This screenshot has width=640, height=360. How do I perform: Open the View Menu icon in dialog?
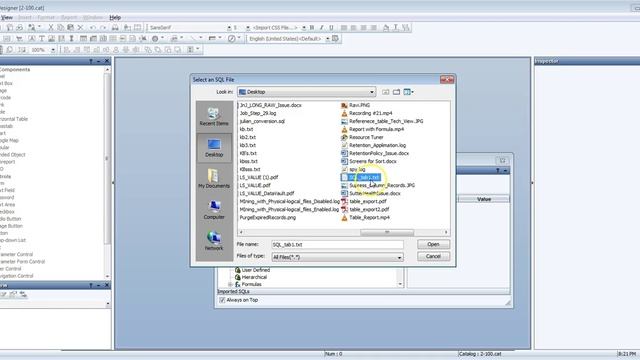pos(408,92)
